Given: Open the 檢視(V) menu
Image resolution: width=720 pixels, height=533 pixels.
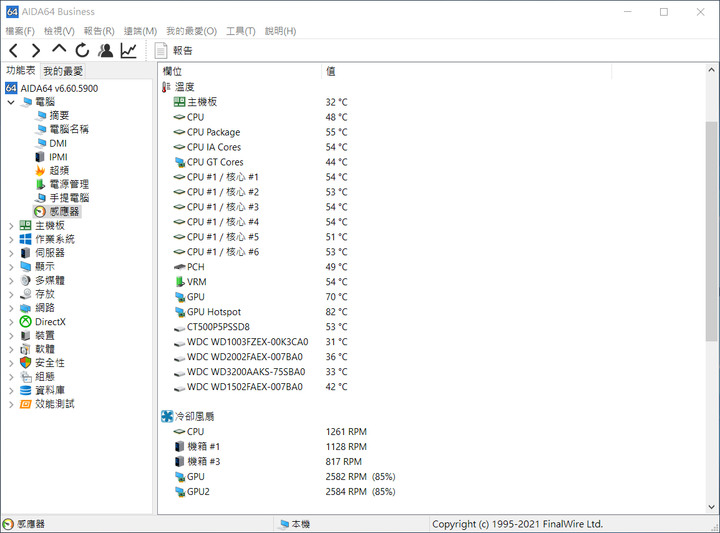Looking at the screenshot, I should 59,31.
